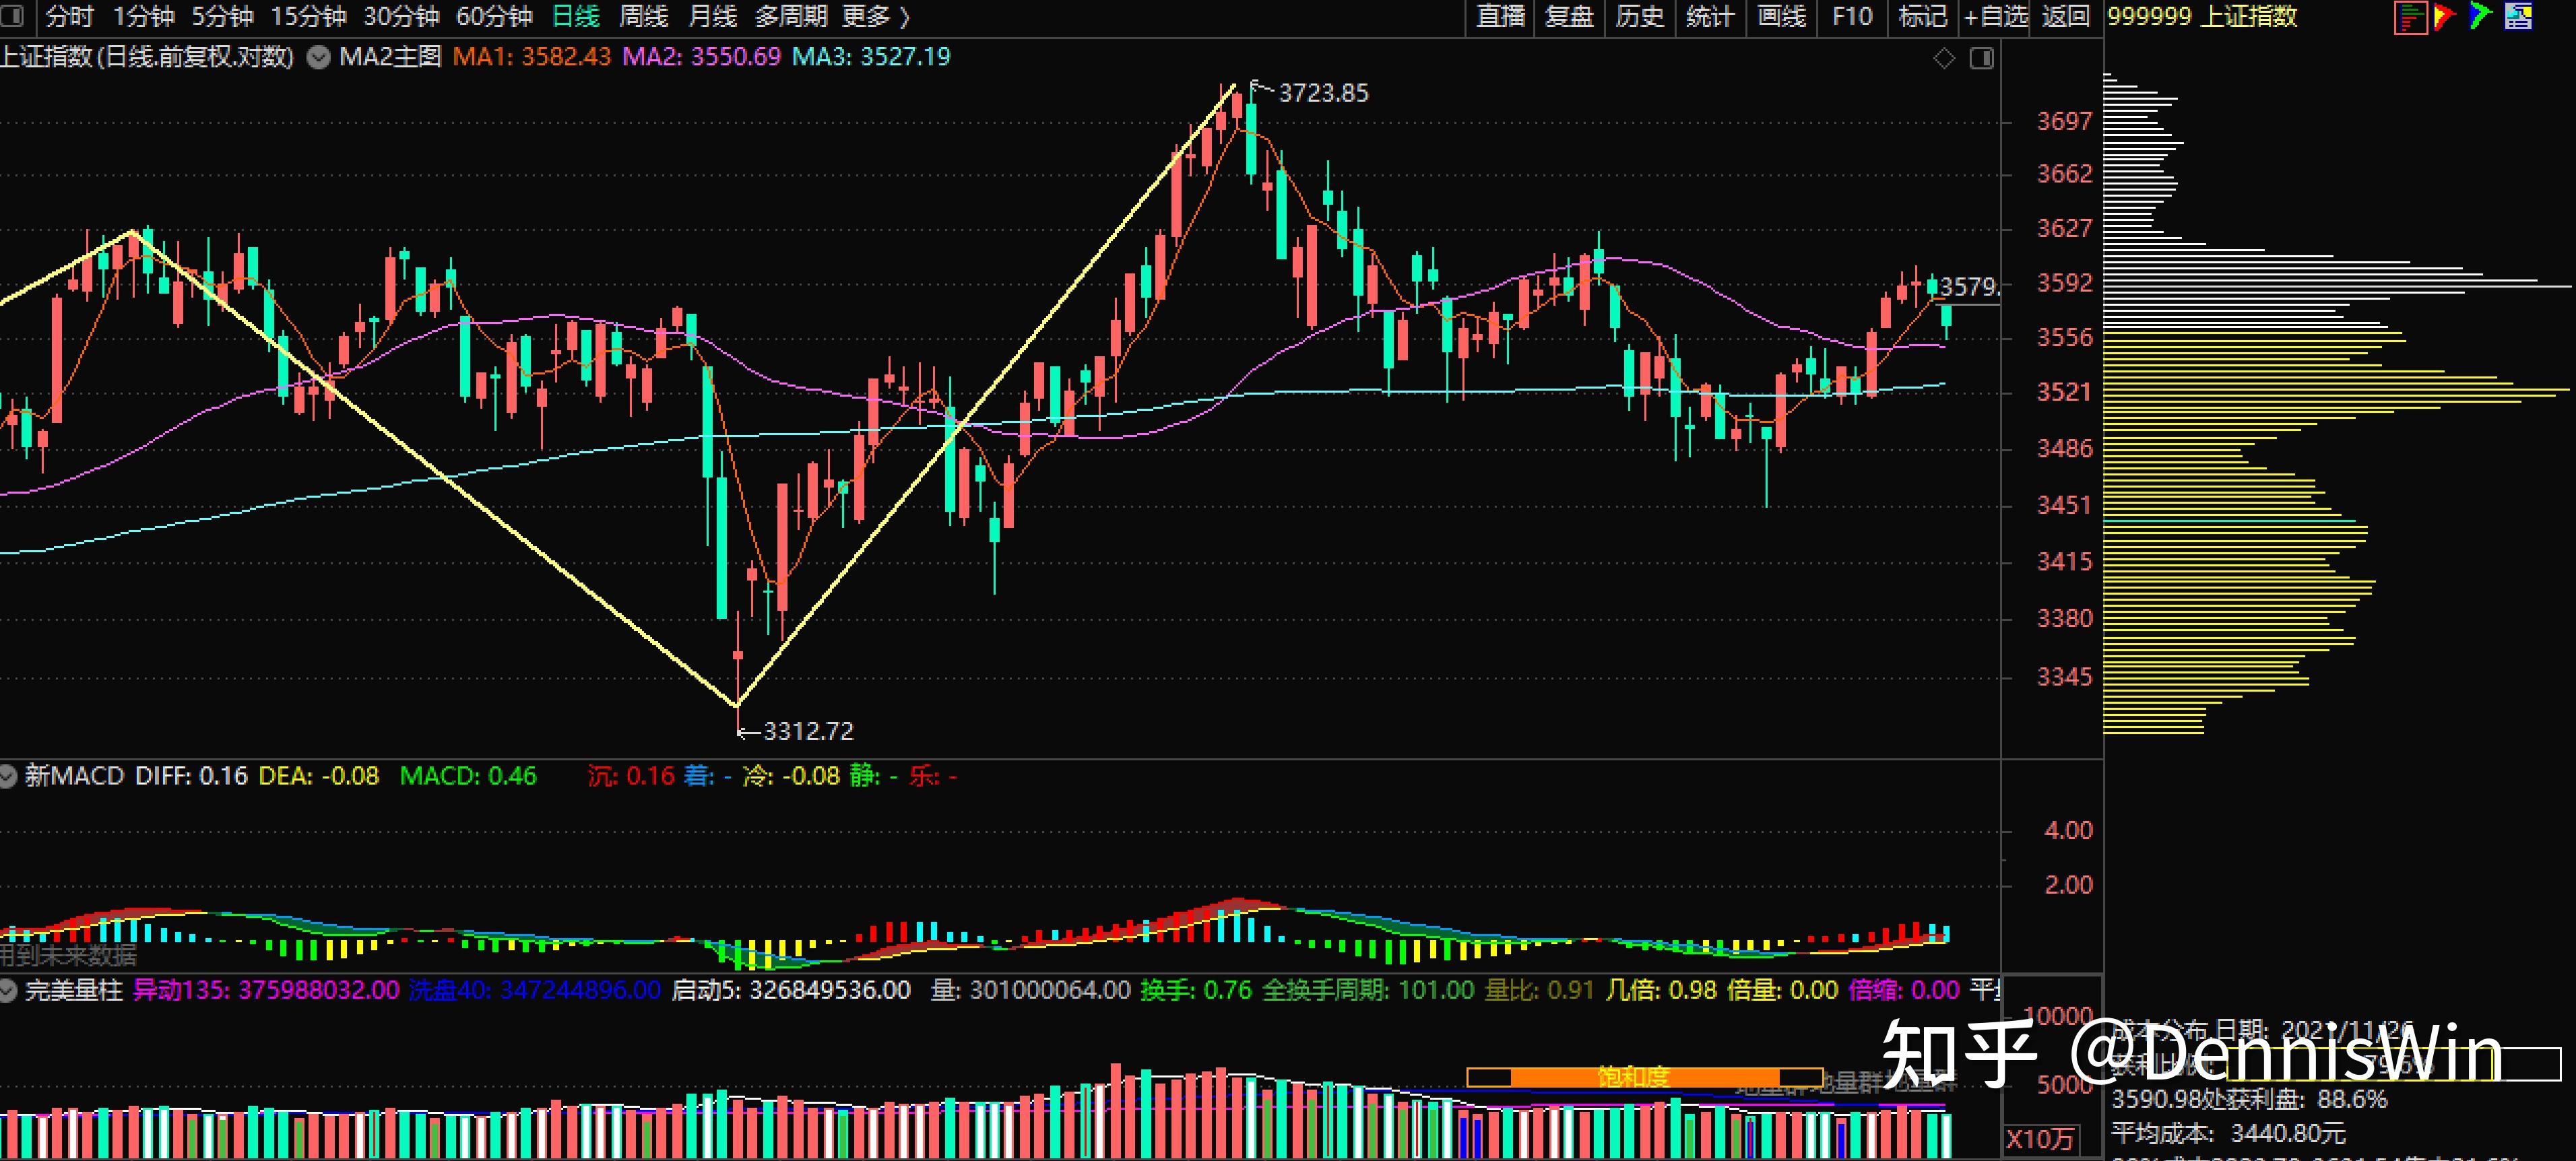
Task: Click the 5000 volume axis label
Action: (x=2064, y=1085)
